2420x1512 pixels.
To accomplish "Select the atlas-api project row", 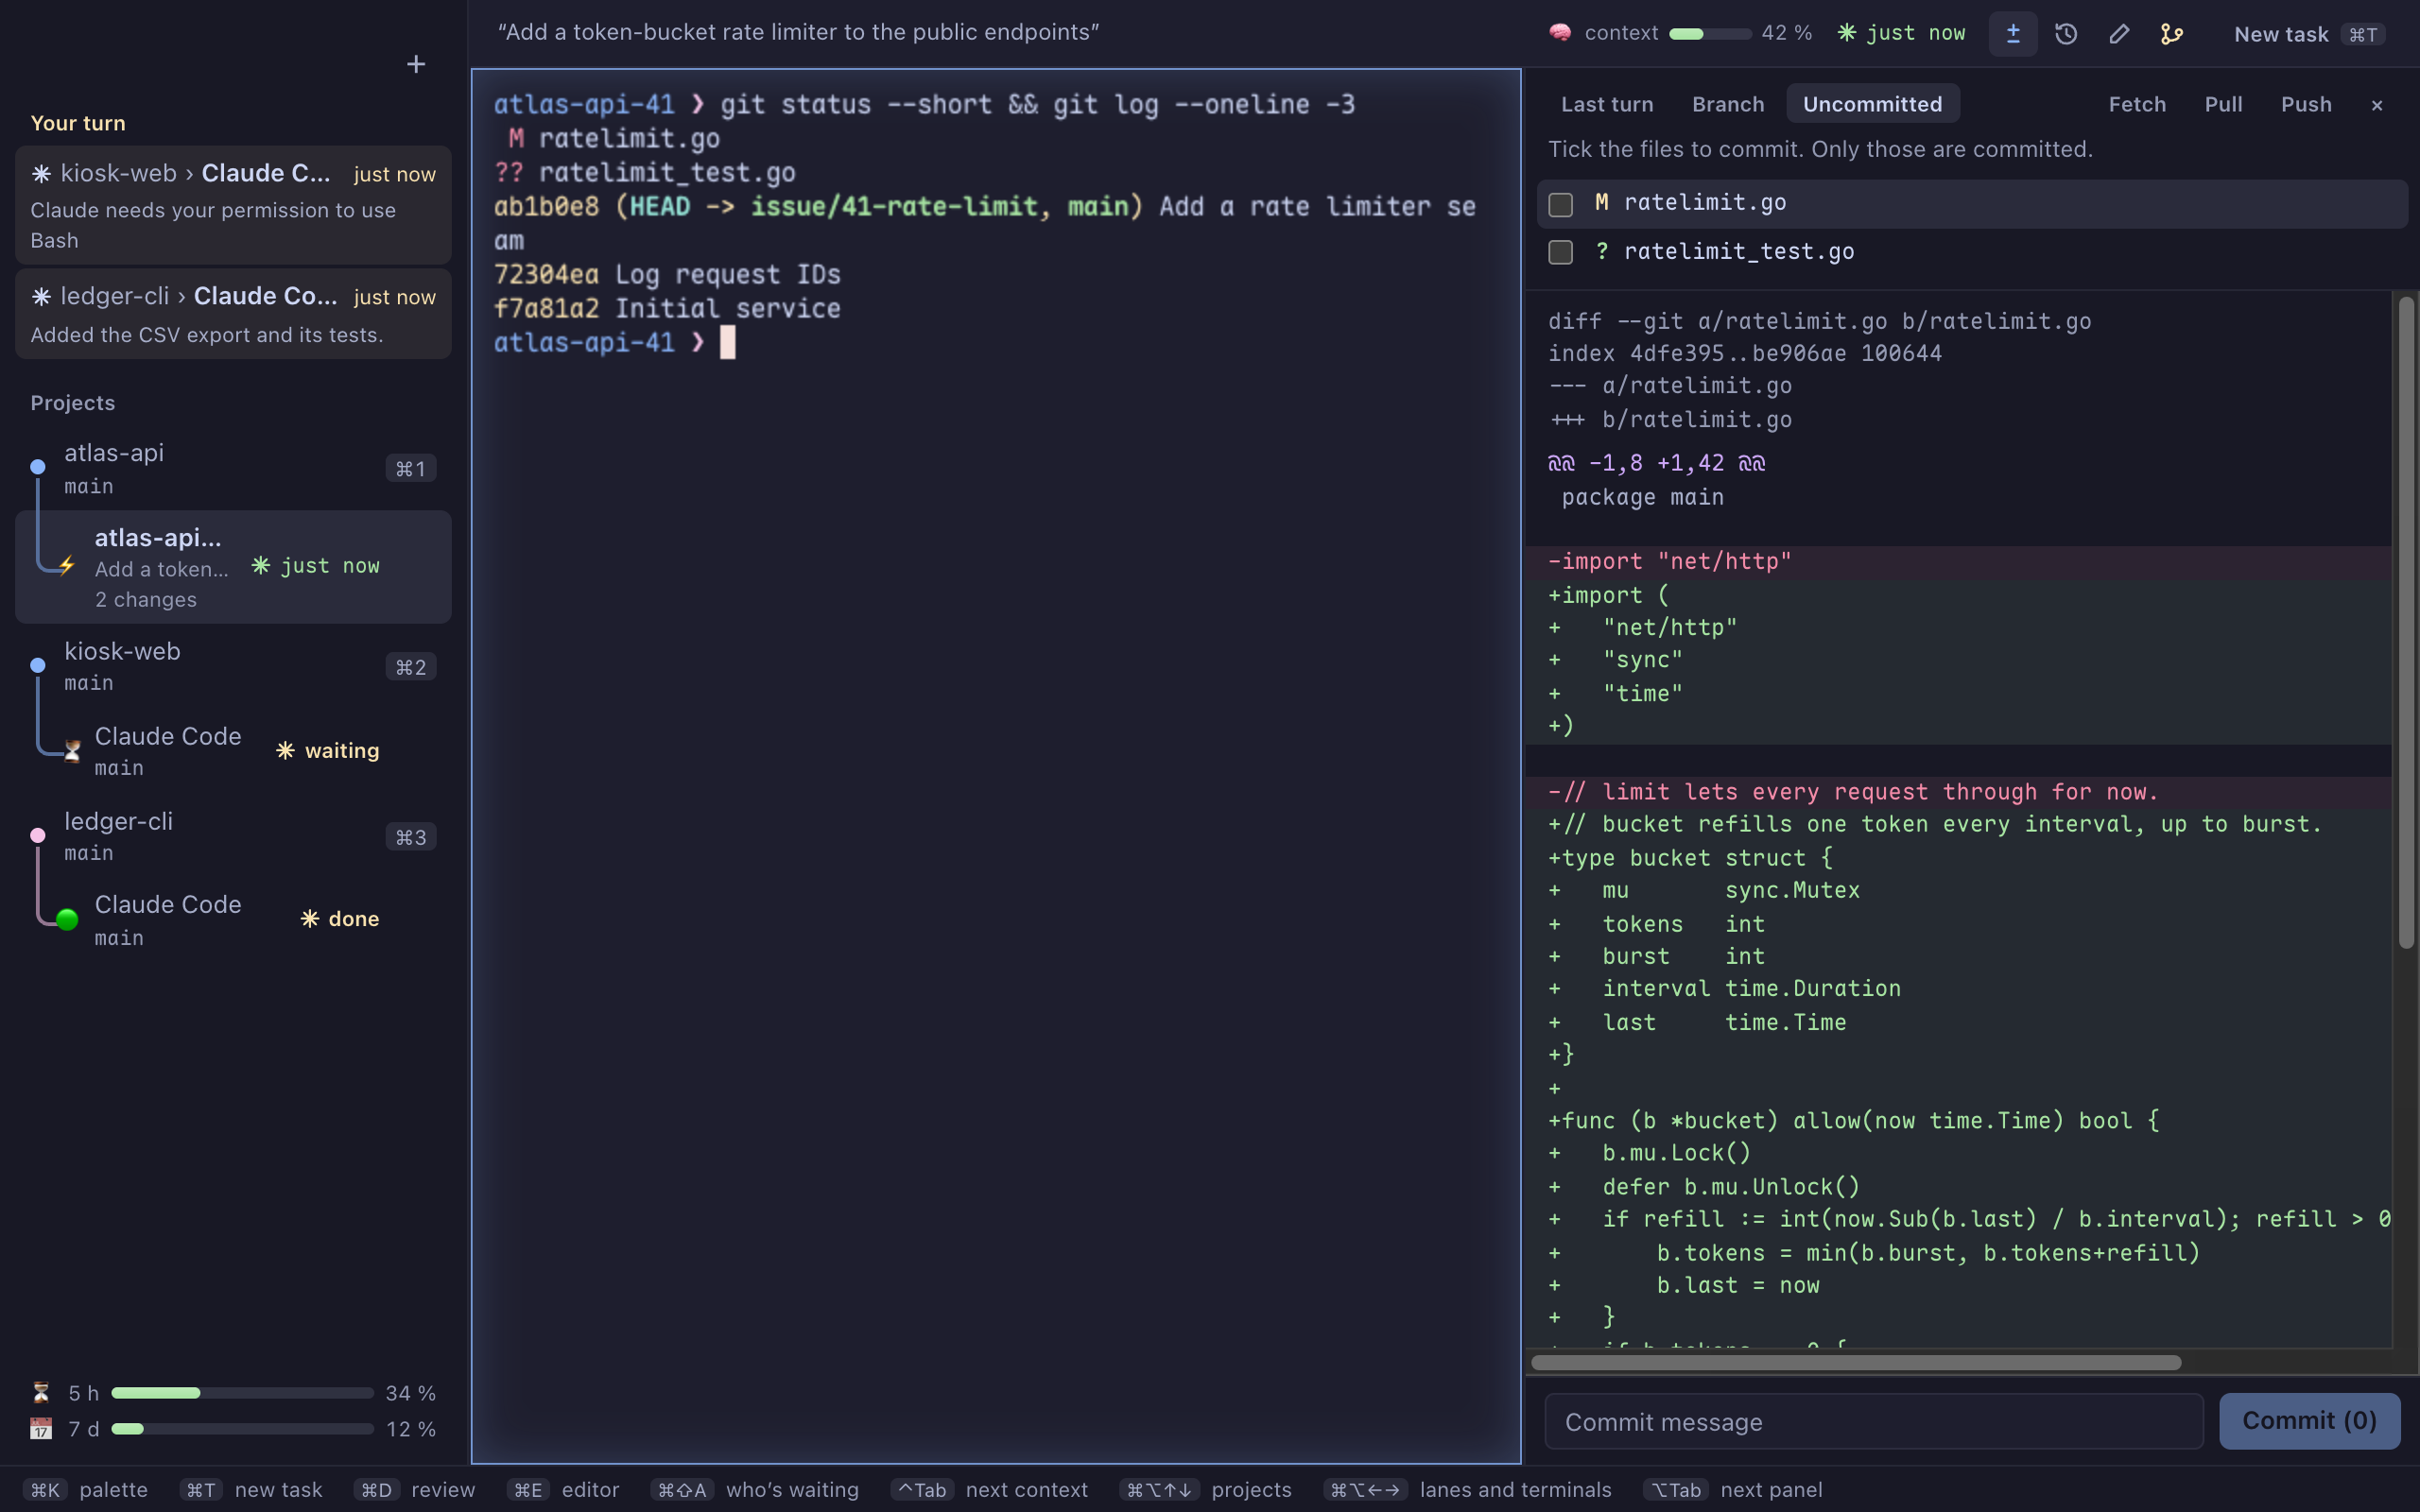I will click(x=233, y=468).
